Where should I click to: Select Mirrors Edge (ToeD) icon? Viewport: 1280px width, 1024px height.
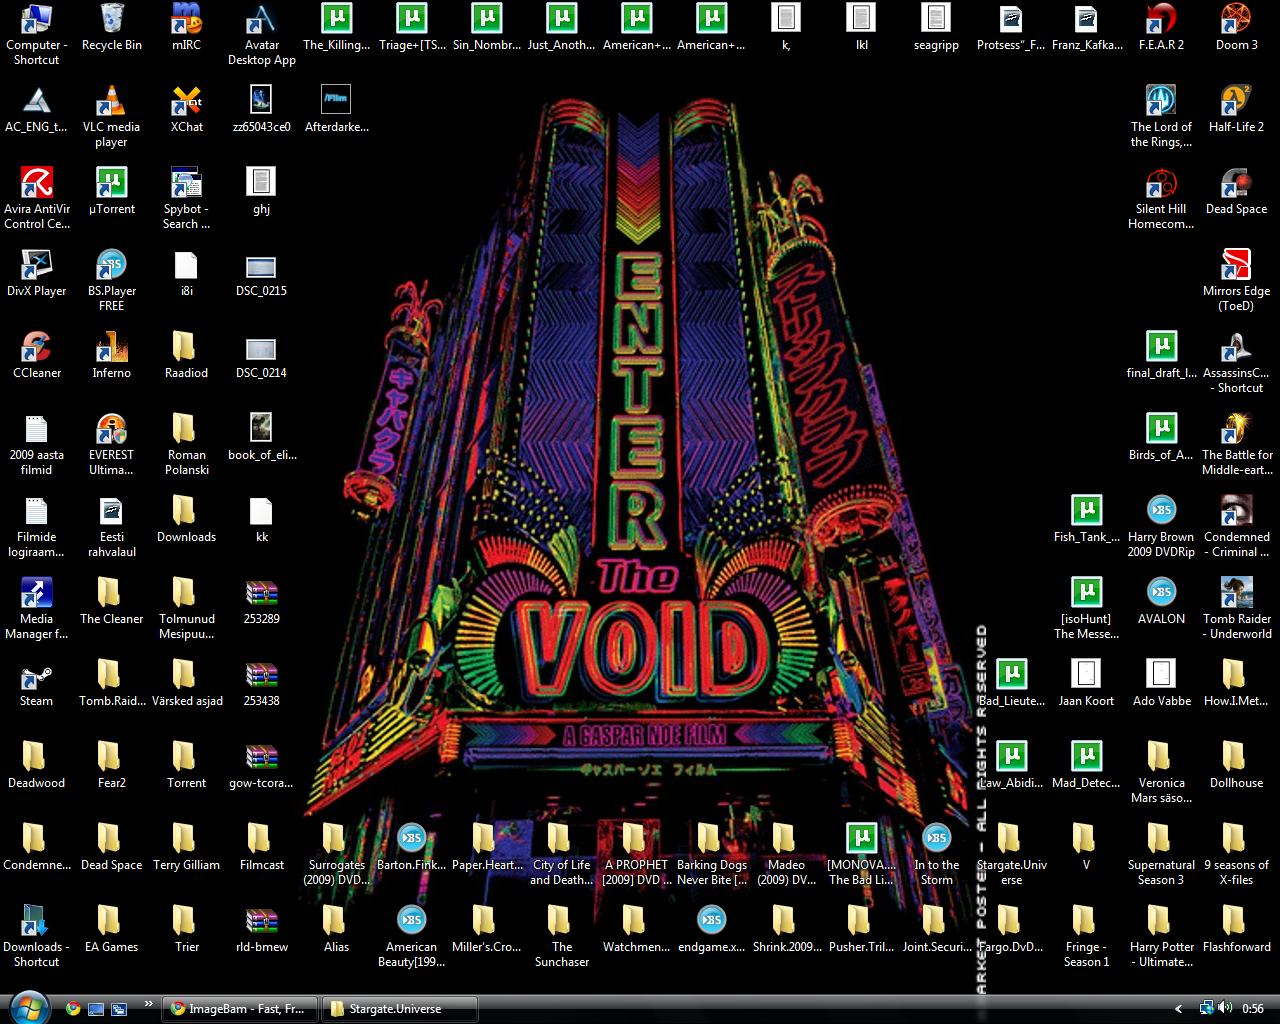[x=1236, y=281]
